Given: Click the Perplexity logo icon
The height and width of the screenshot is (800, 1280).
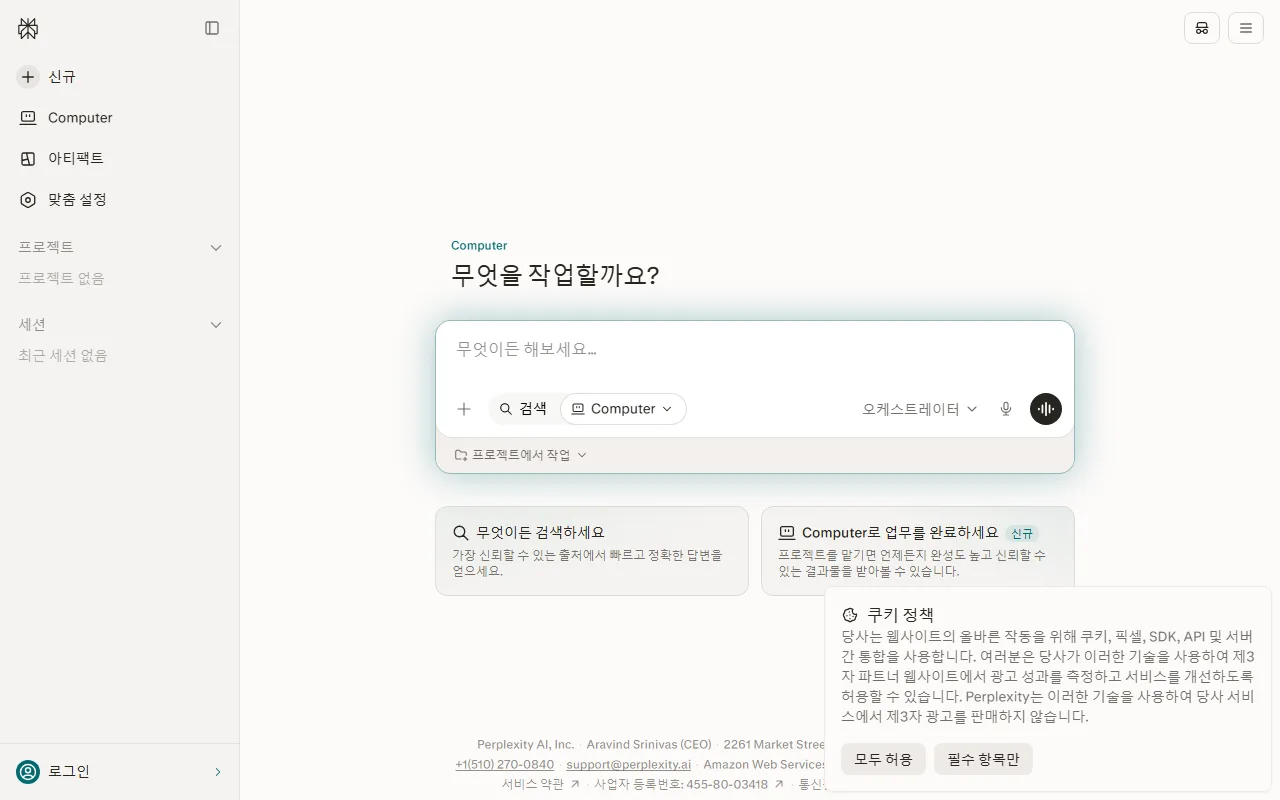Looking at the screenshot, I should tap(28, 28).
